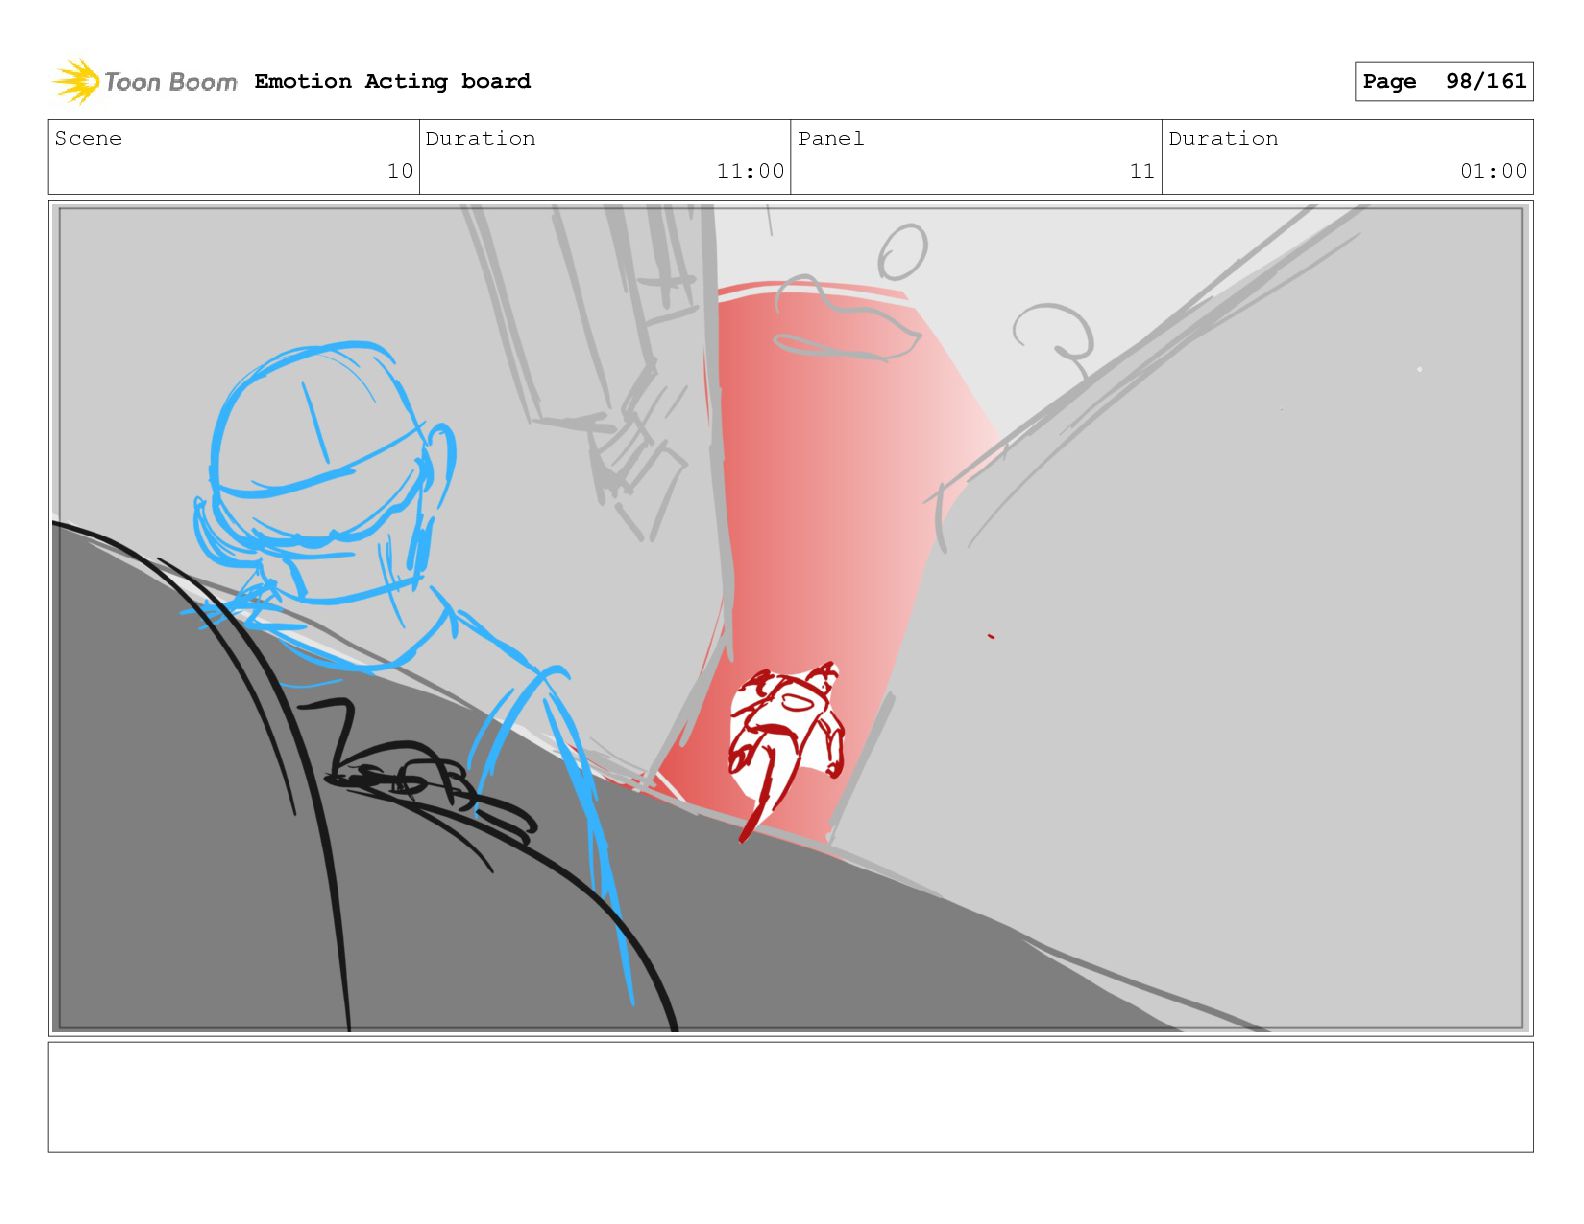Image resolution: width=1584 pixels, height=1224 pixels.
Task: Click the 'Page 98/161' page indicator box
Action: pyautogui.click(x=1444, y=81)
